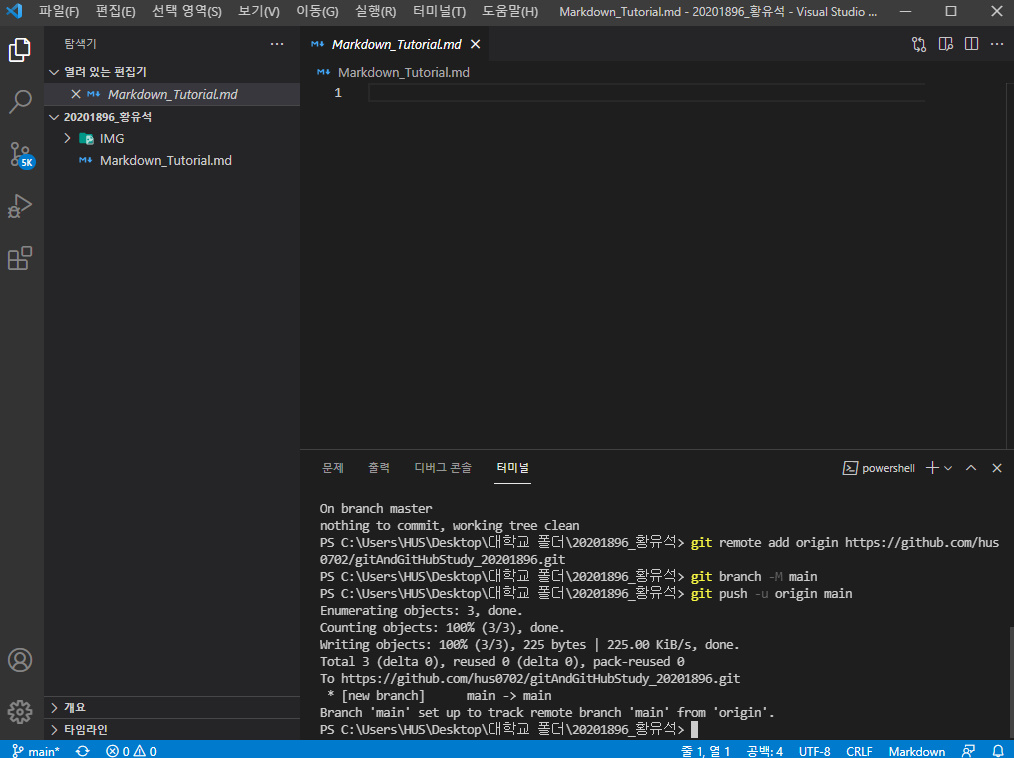Click the VS Code logo icon in title bar
1014x758 pixels.
pos(14,11)
